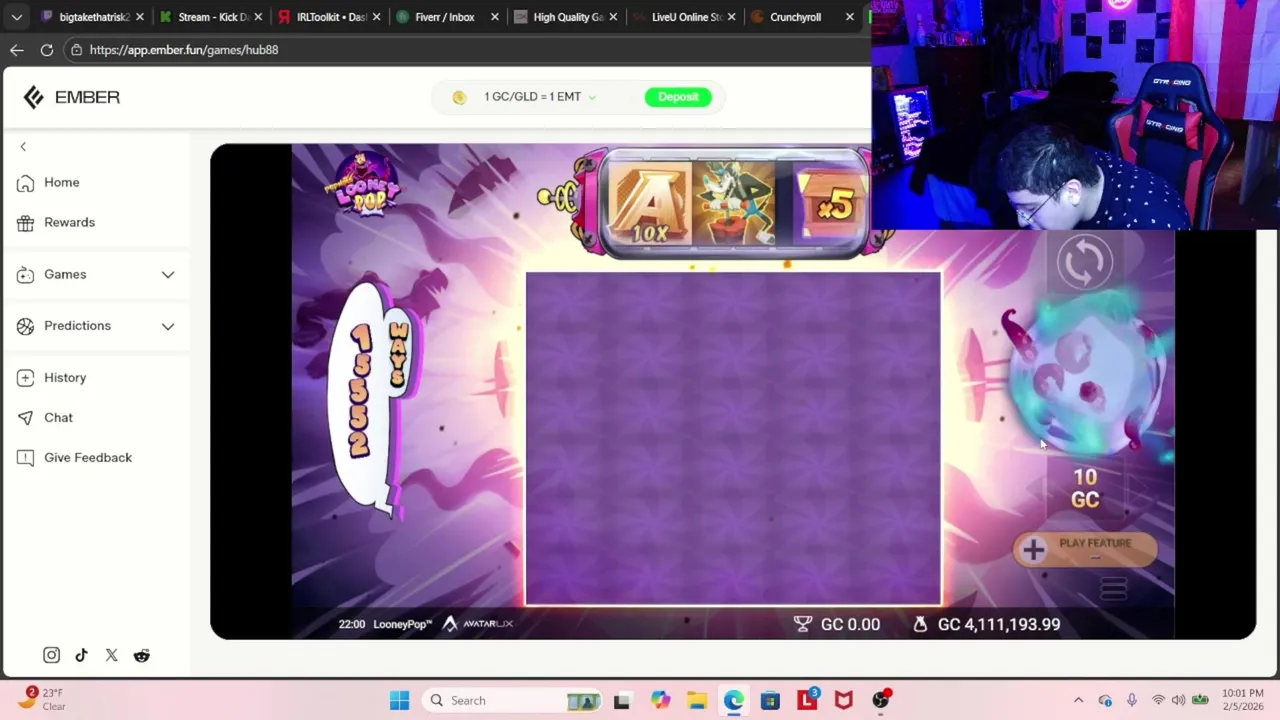This screenshot has width=1280, height=720.
Task: Click the LooneyPop game logo
Action: point(363,184)
